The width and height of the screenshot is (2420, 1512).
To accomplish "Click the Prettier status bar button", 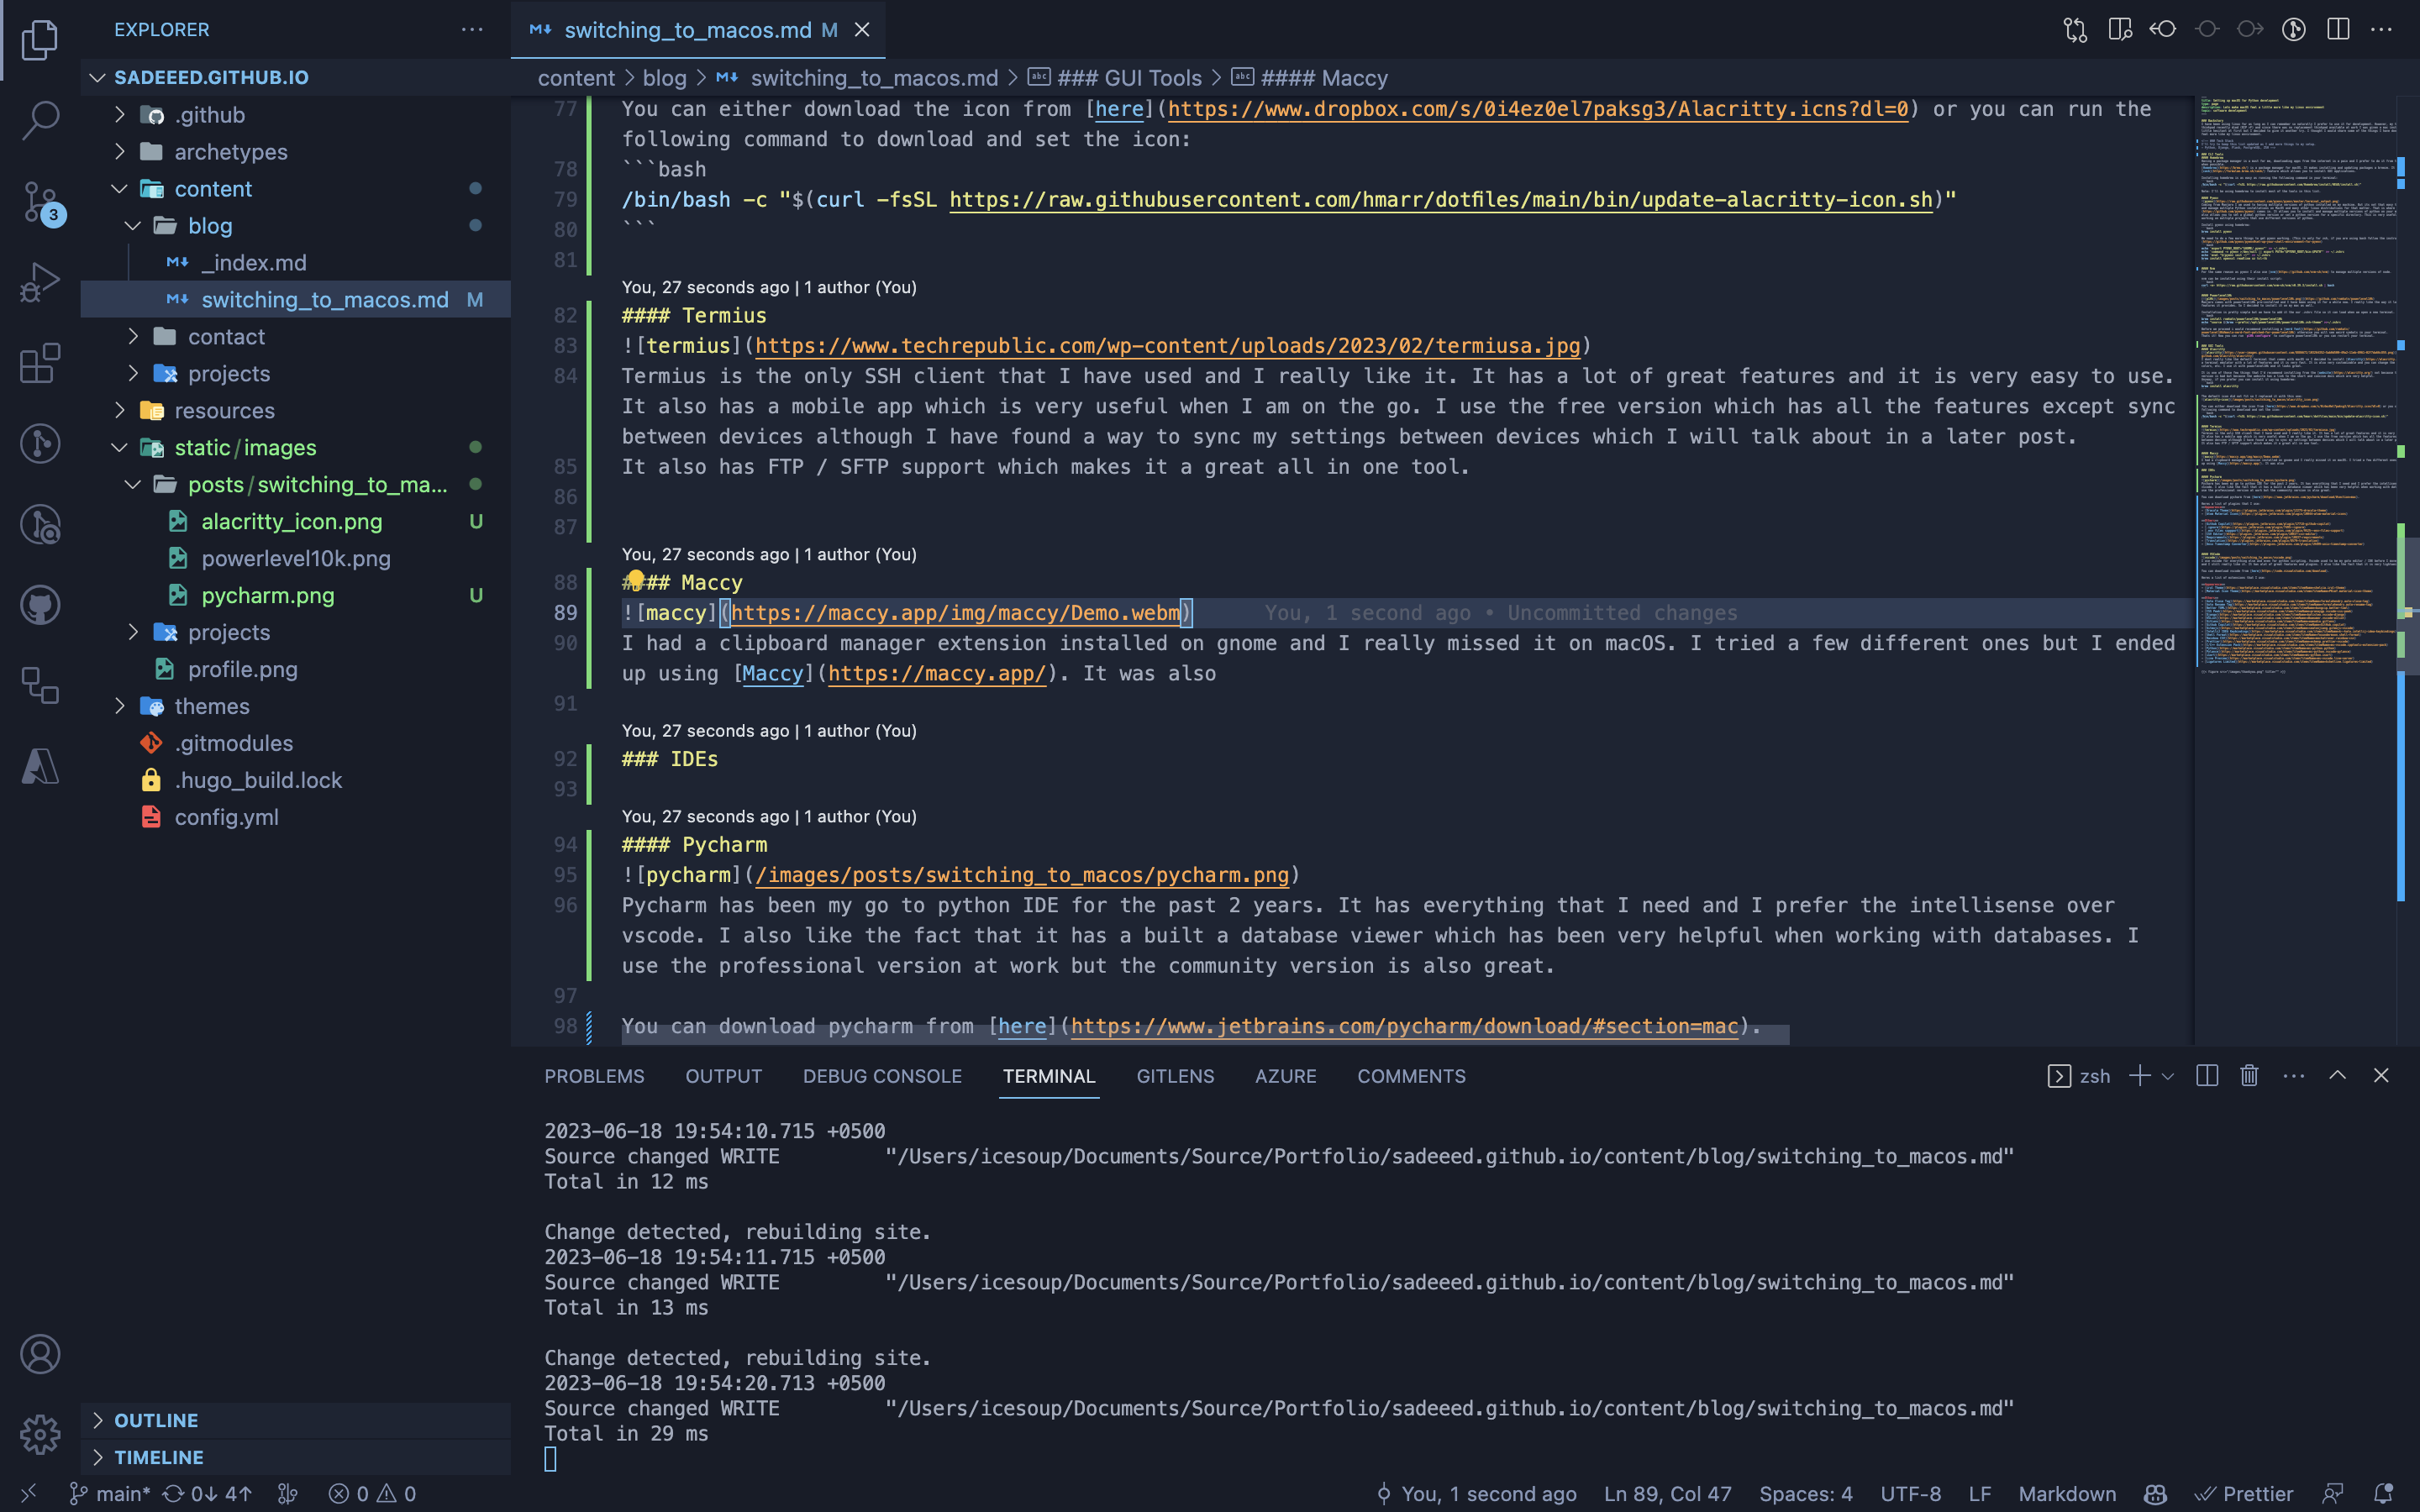I will pos(2244,1494).
